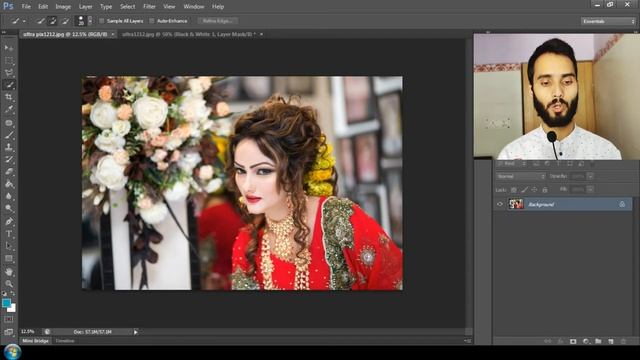Open the Opacity dropdown arrow
The width and height of the screenshot is (640, 360).
click(x=590, y=176)
